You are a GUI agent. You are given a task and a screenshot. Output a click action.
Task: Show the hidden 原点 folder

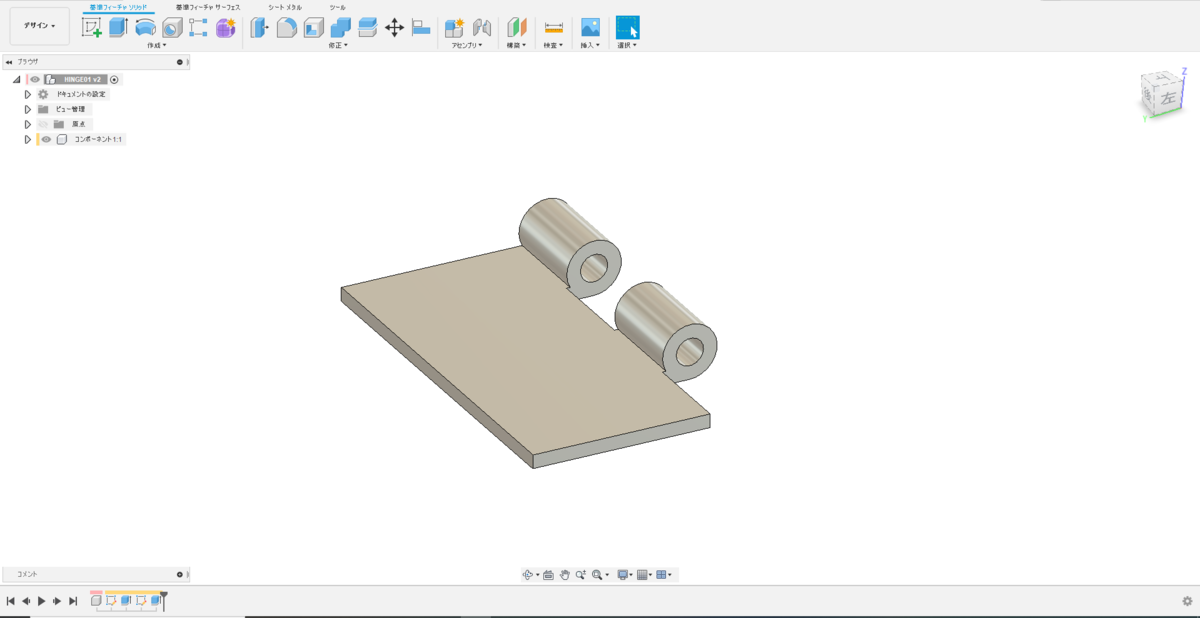click(43, 124)
